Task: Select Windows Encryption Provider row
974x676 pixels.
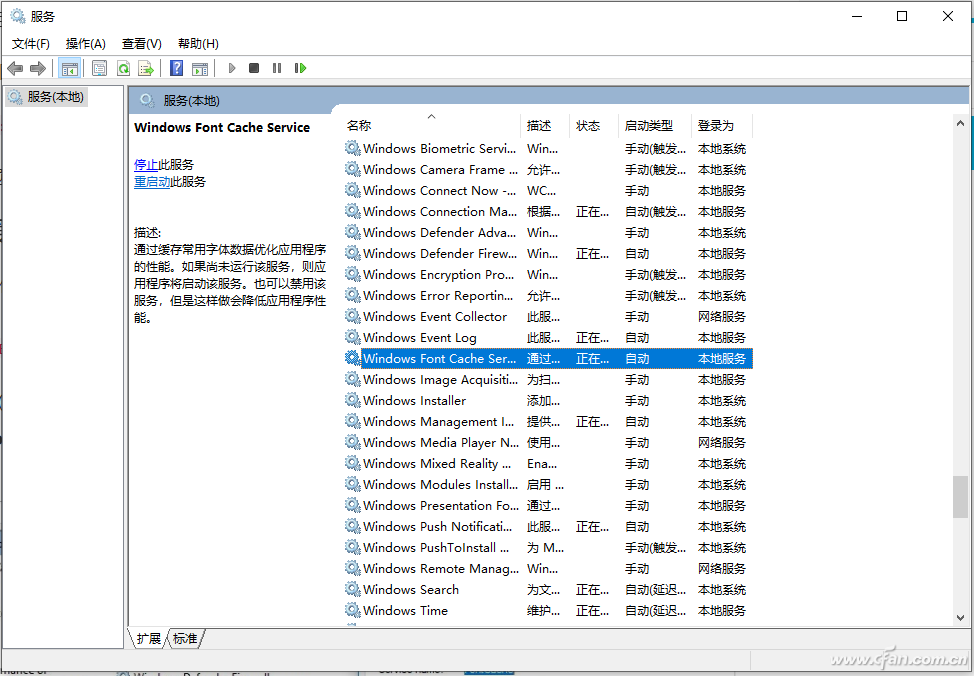Action: (x=548, y=274)
